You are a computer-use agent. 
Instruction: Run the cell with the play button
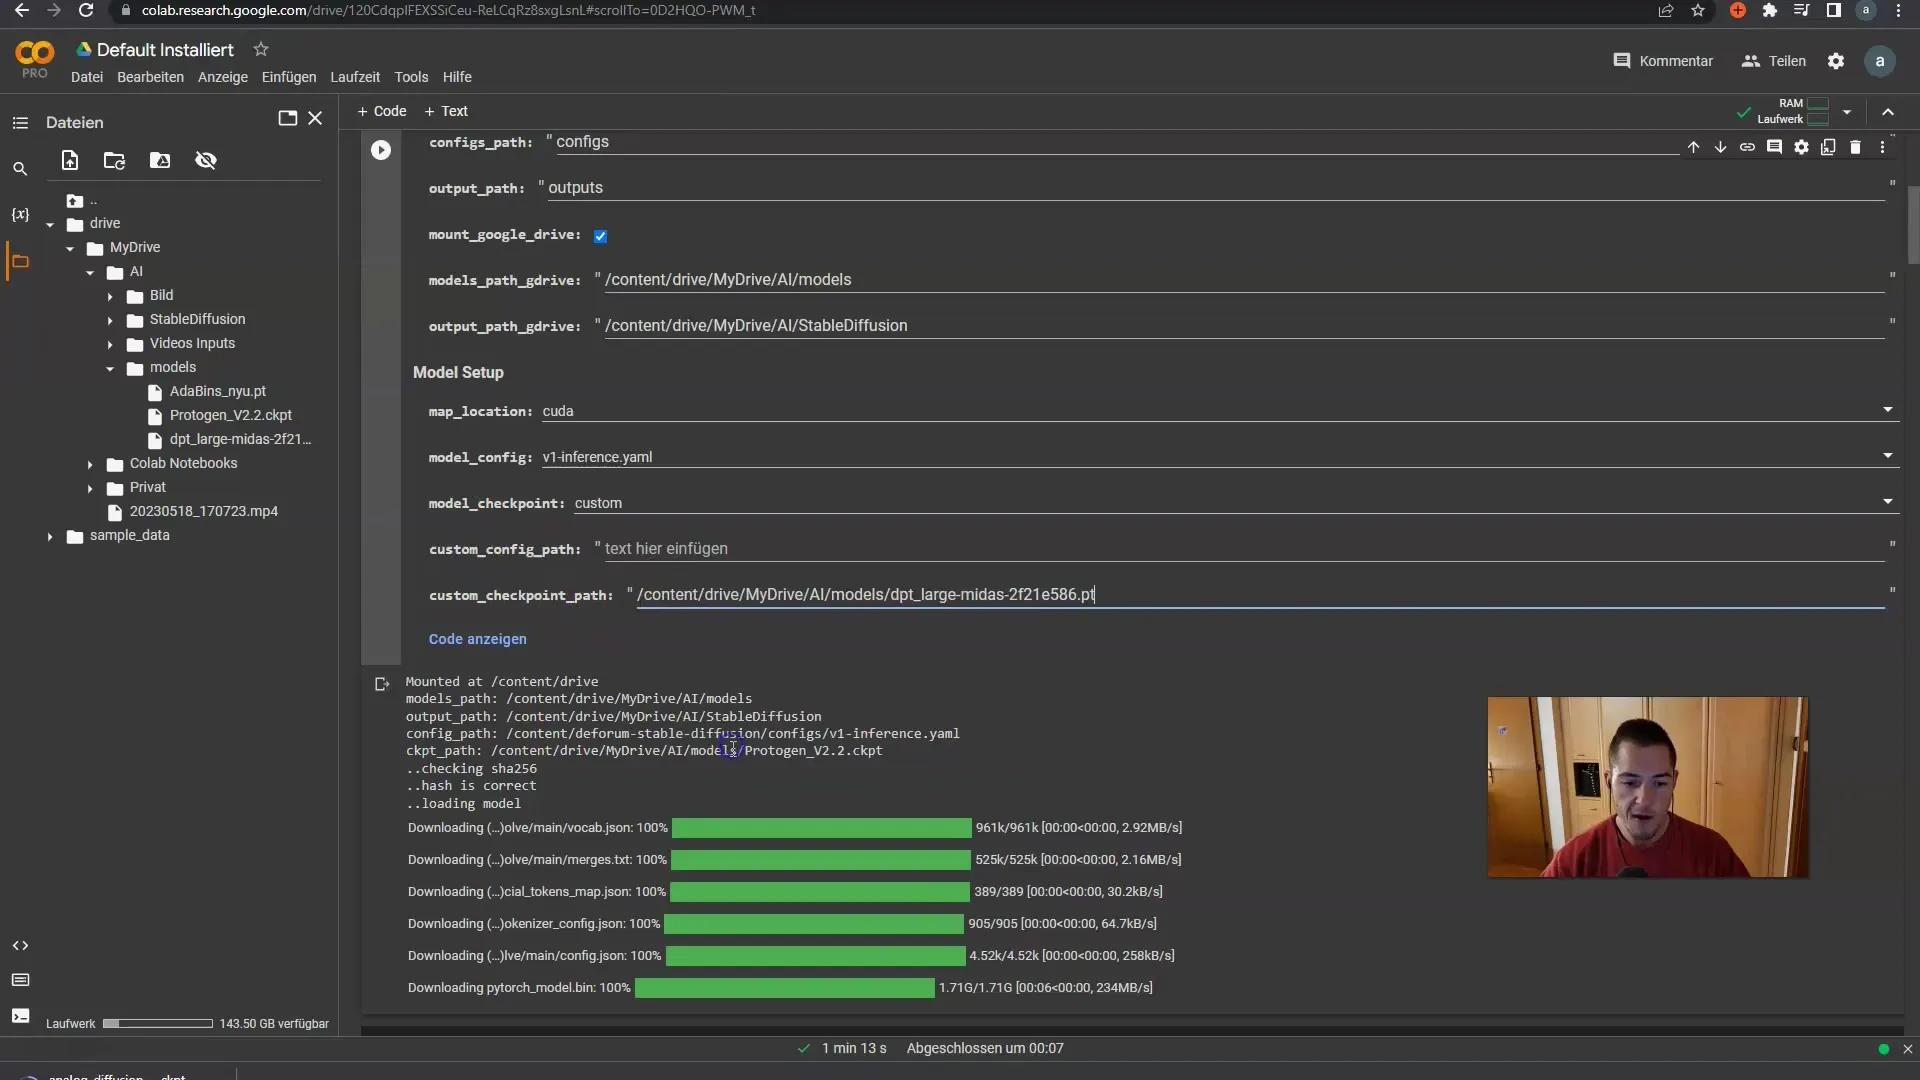point(381,150)
